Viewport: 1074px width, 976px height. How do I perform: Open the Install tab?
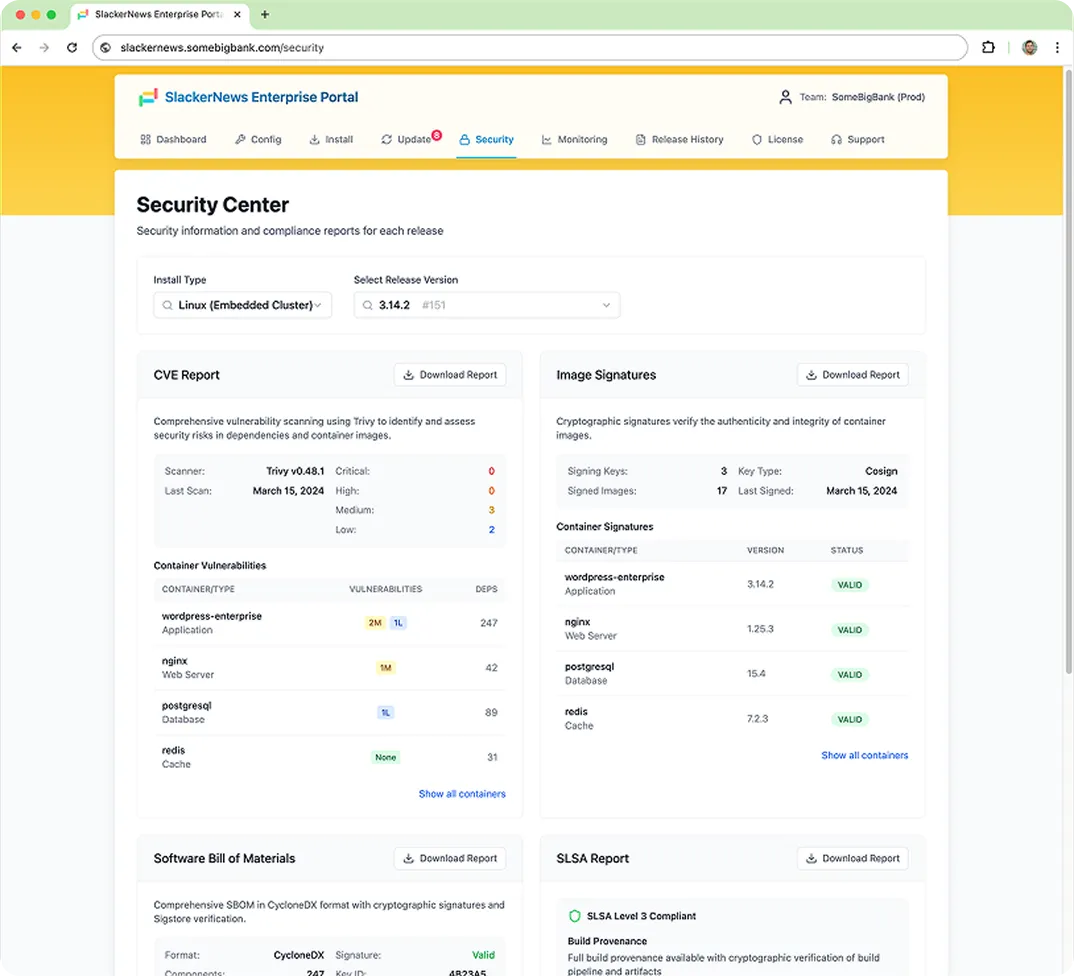click(x=331, y=140)
